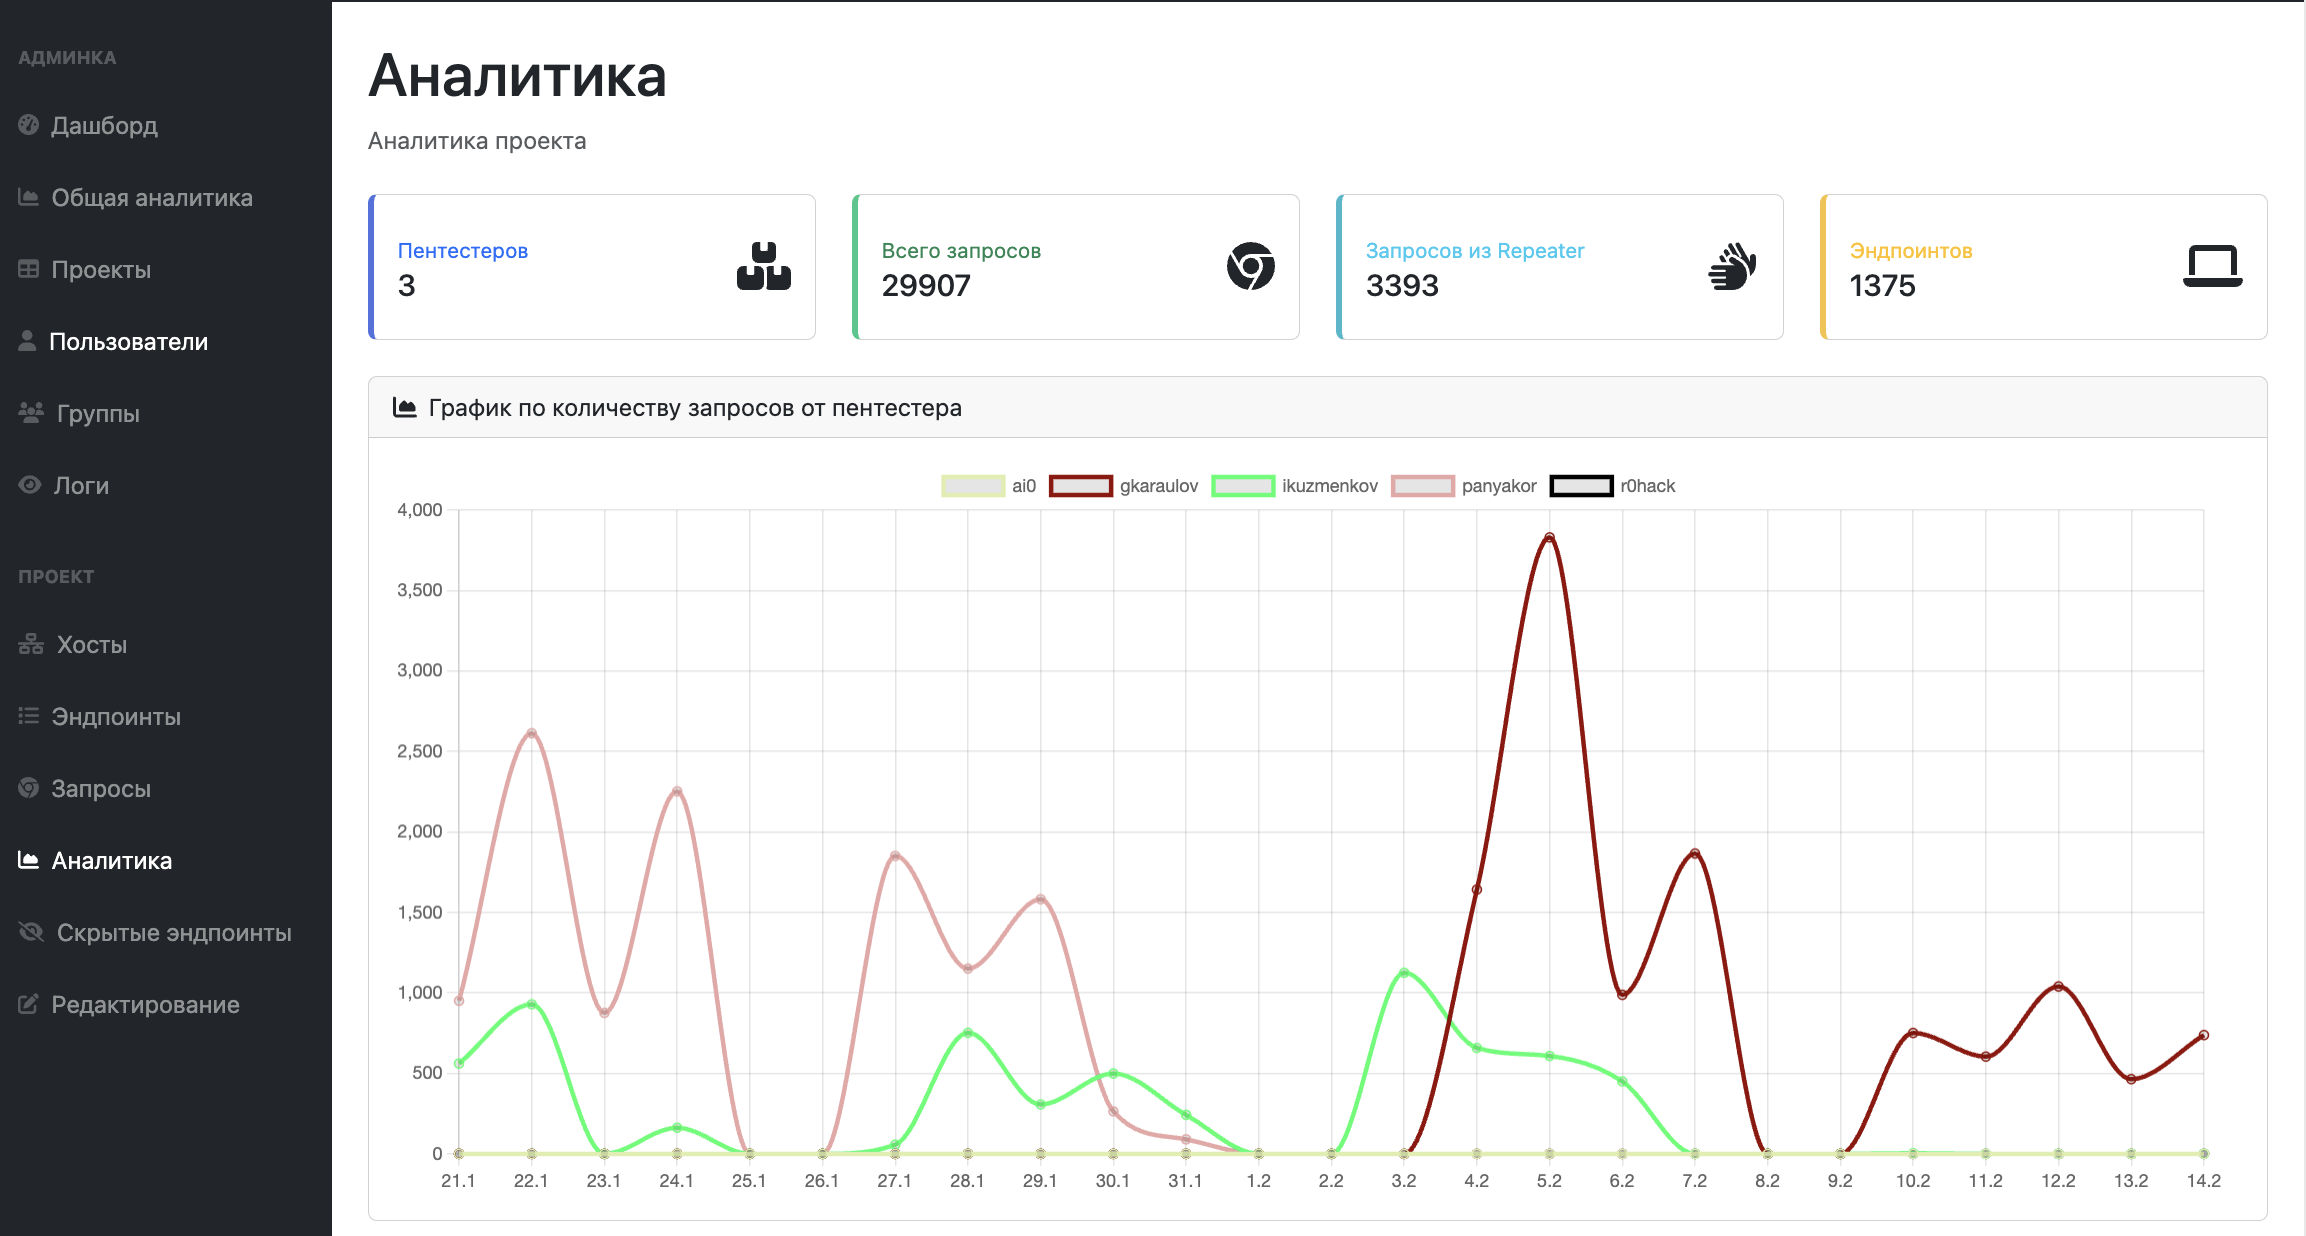Toggle gkaraulov series swatch in legend
2306x1236 pixels.
[1081, 486]
